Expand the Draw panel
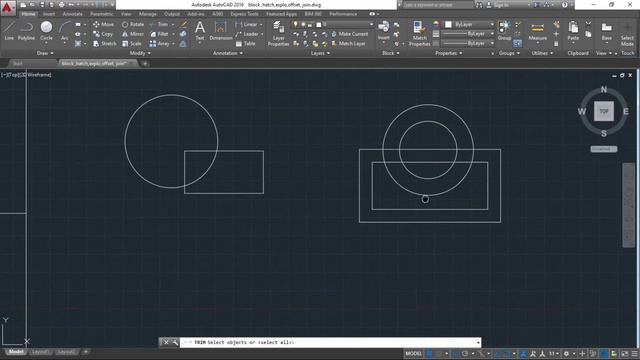Image resolution: width=640 pixels, height=360 pixels. 45,53
